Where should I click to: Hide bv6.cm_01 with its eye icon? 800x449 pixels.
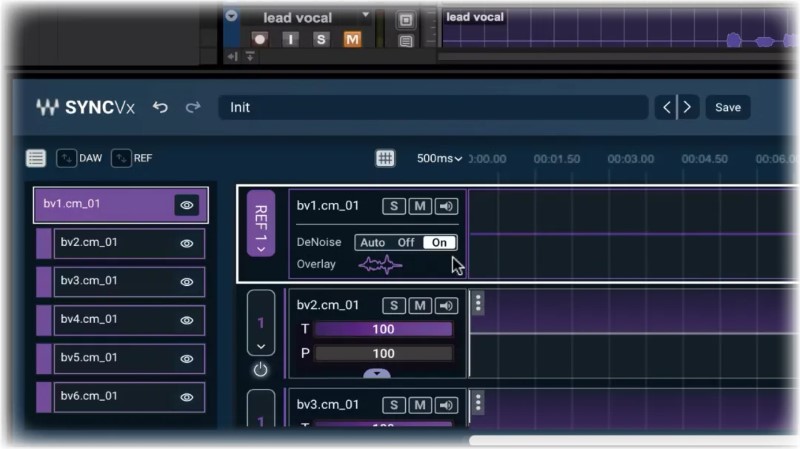click(x=187, y=397)
